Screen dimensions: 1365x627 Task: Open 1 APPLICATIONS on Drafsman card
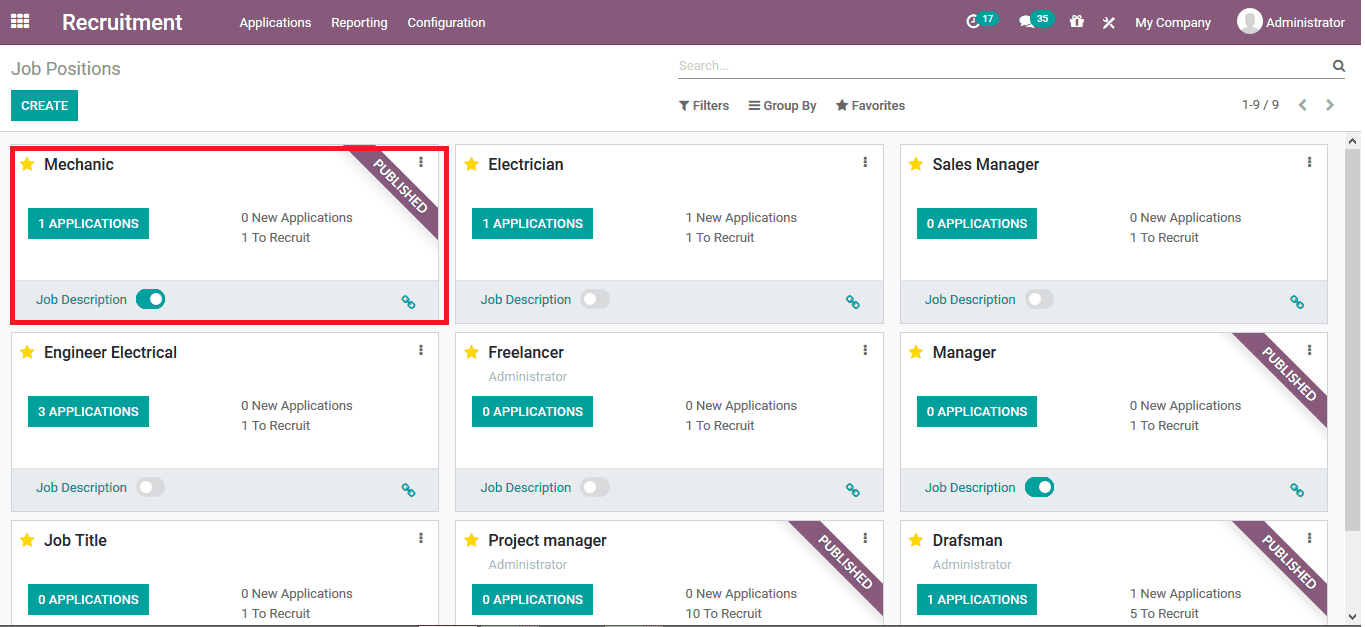pos(977,599)
